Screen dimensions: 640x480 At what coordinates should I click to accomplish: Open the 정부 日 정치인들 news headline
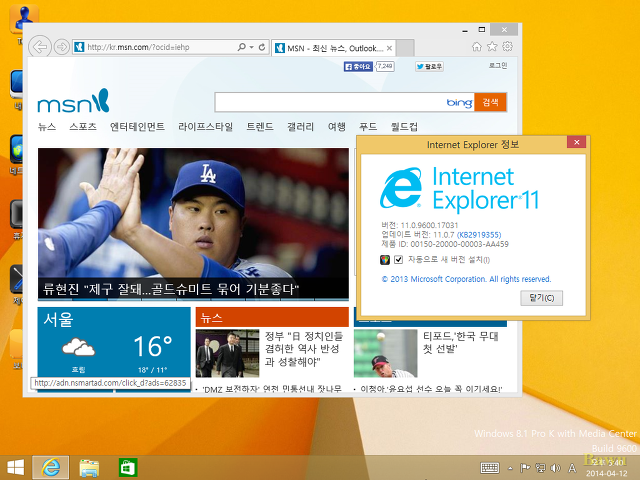coord(304,349)
